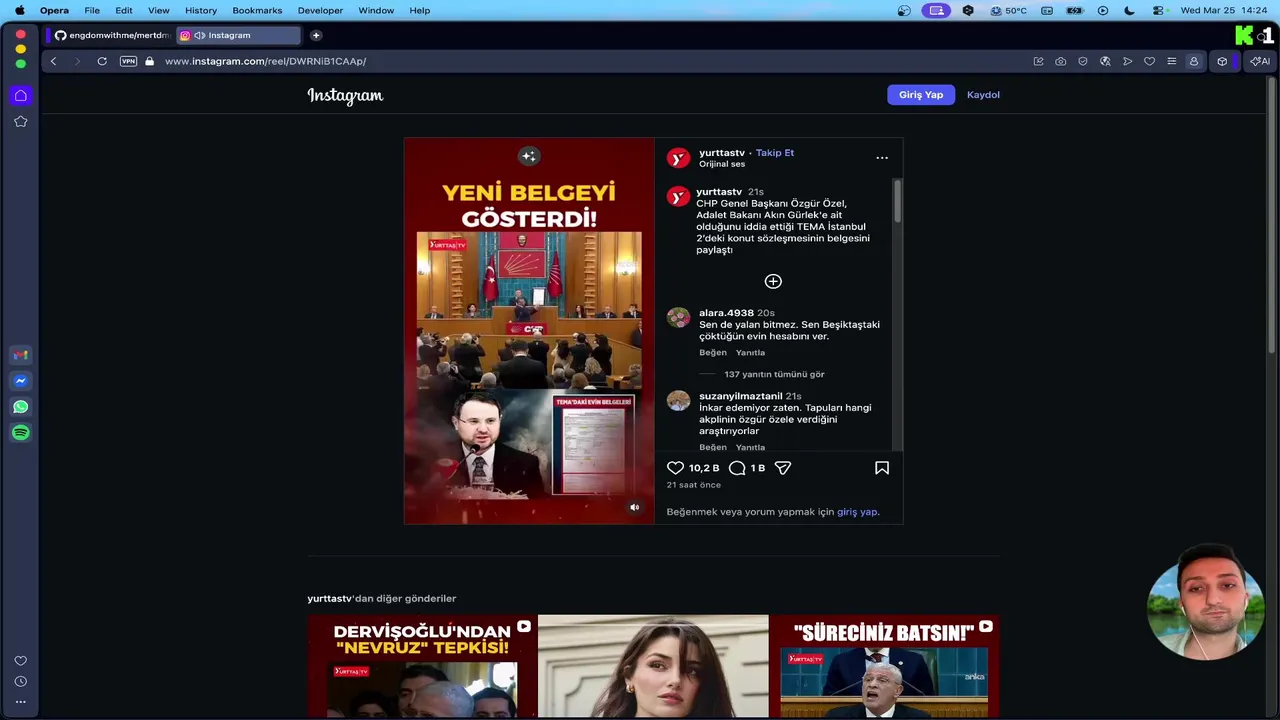Add page to bookmarks via heart icon
The width and height of the screenshot is (1280, 720).
(x=1149, y=61)
